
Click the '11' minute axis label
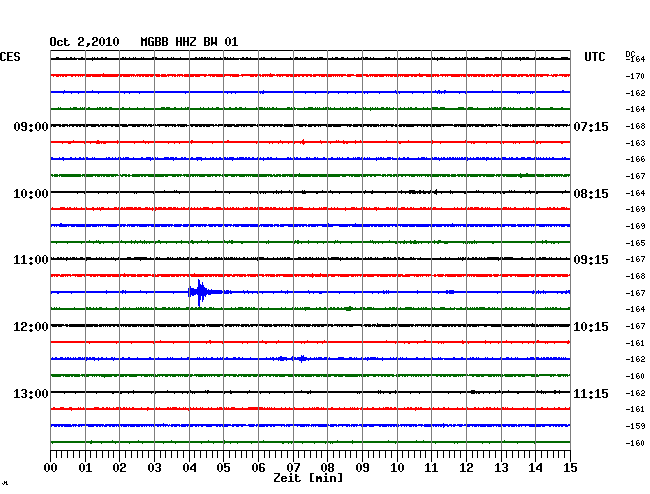pyautogui.click(x=431, y=467)
